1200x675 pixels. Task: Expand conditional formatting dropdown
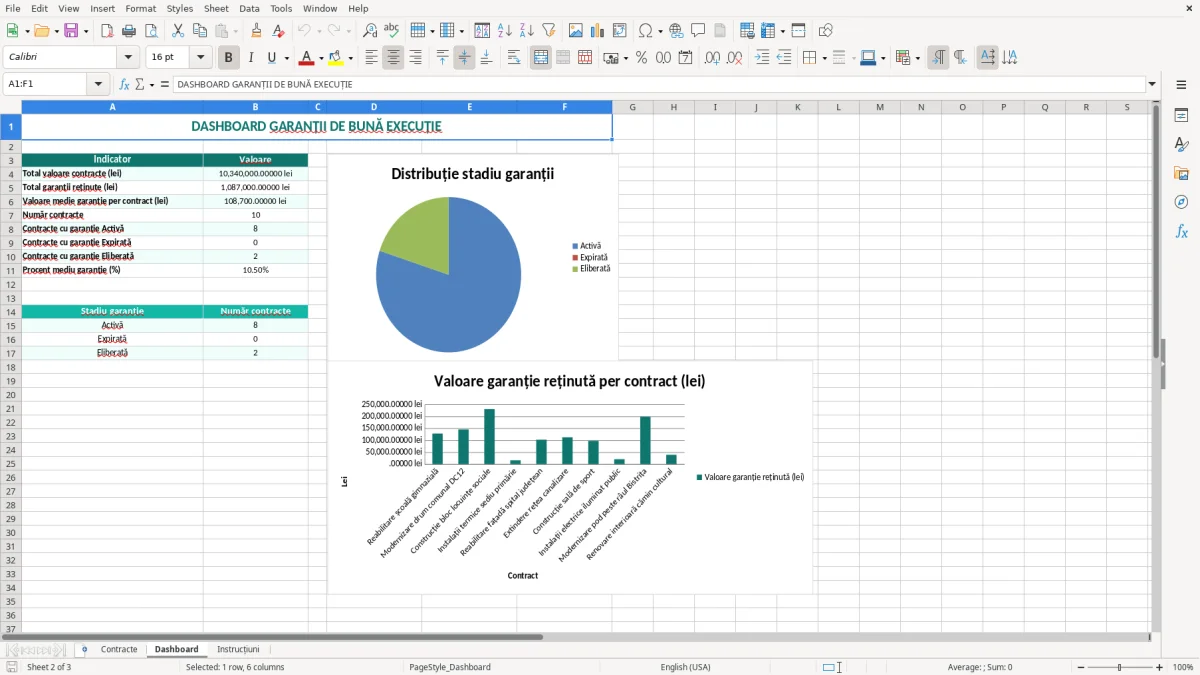(x=917, y=58)
